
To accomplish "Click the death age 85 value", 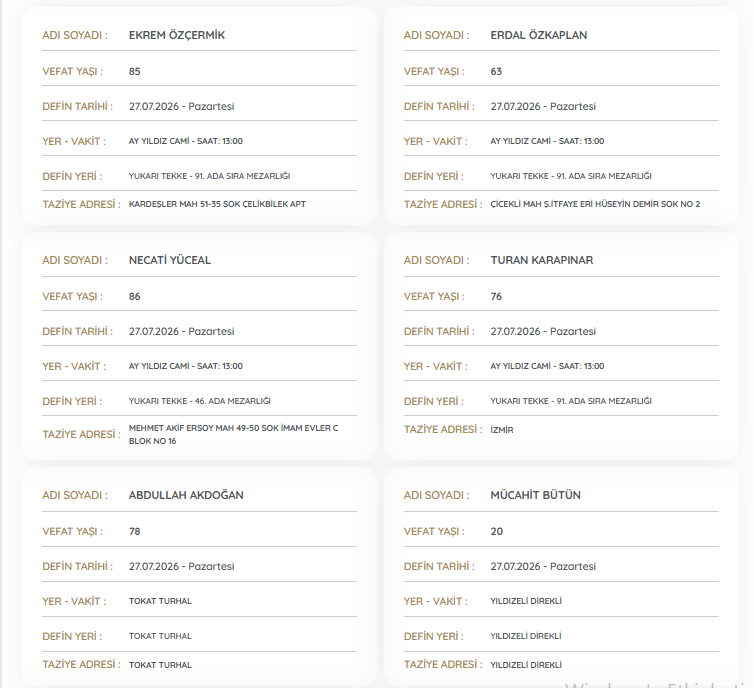I will 135,72.
